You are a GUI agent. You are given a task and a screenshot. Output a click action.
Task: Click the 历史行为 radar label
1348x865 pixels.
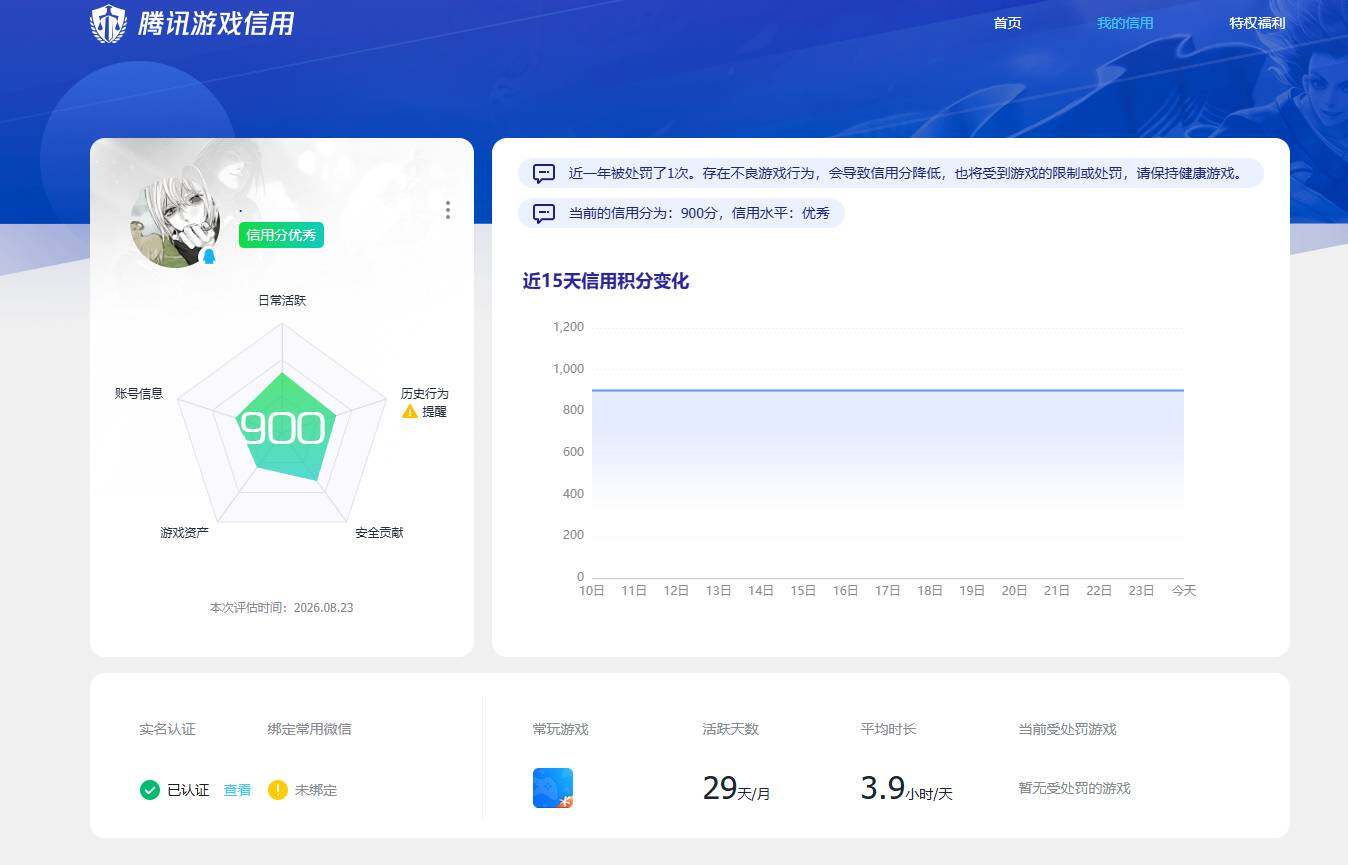pos(425,393)
